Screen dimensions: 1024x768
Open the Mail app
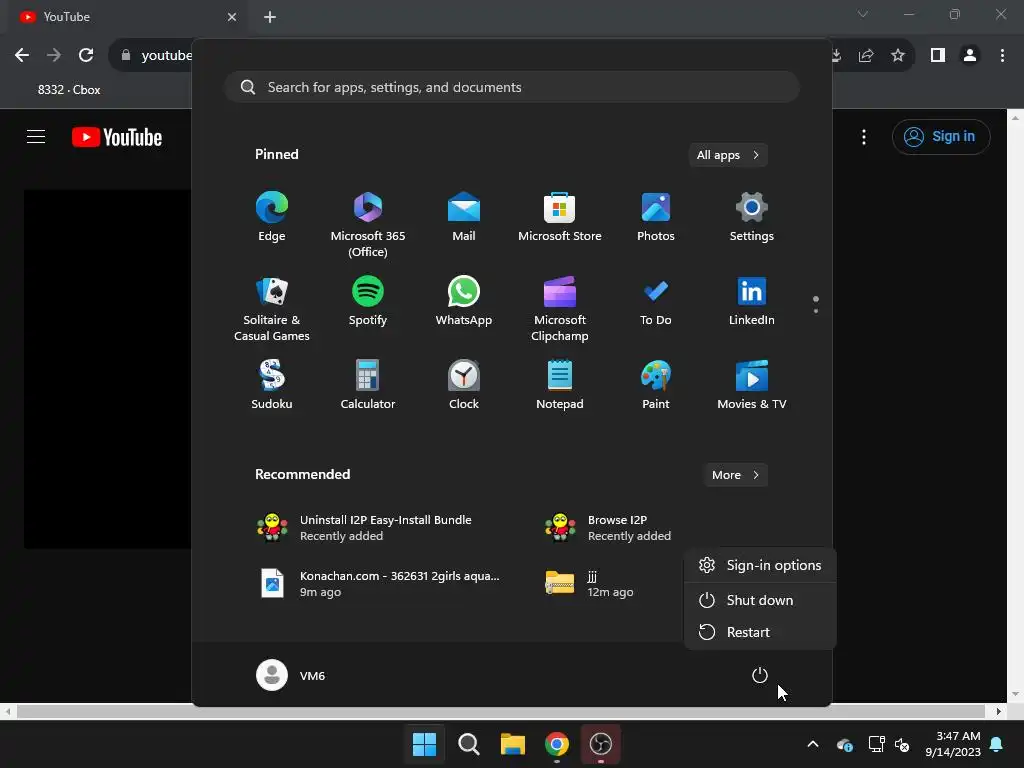tap(464, 217)
